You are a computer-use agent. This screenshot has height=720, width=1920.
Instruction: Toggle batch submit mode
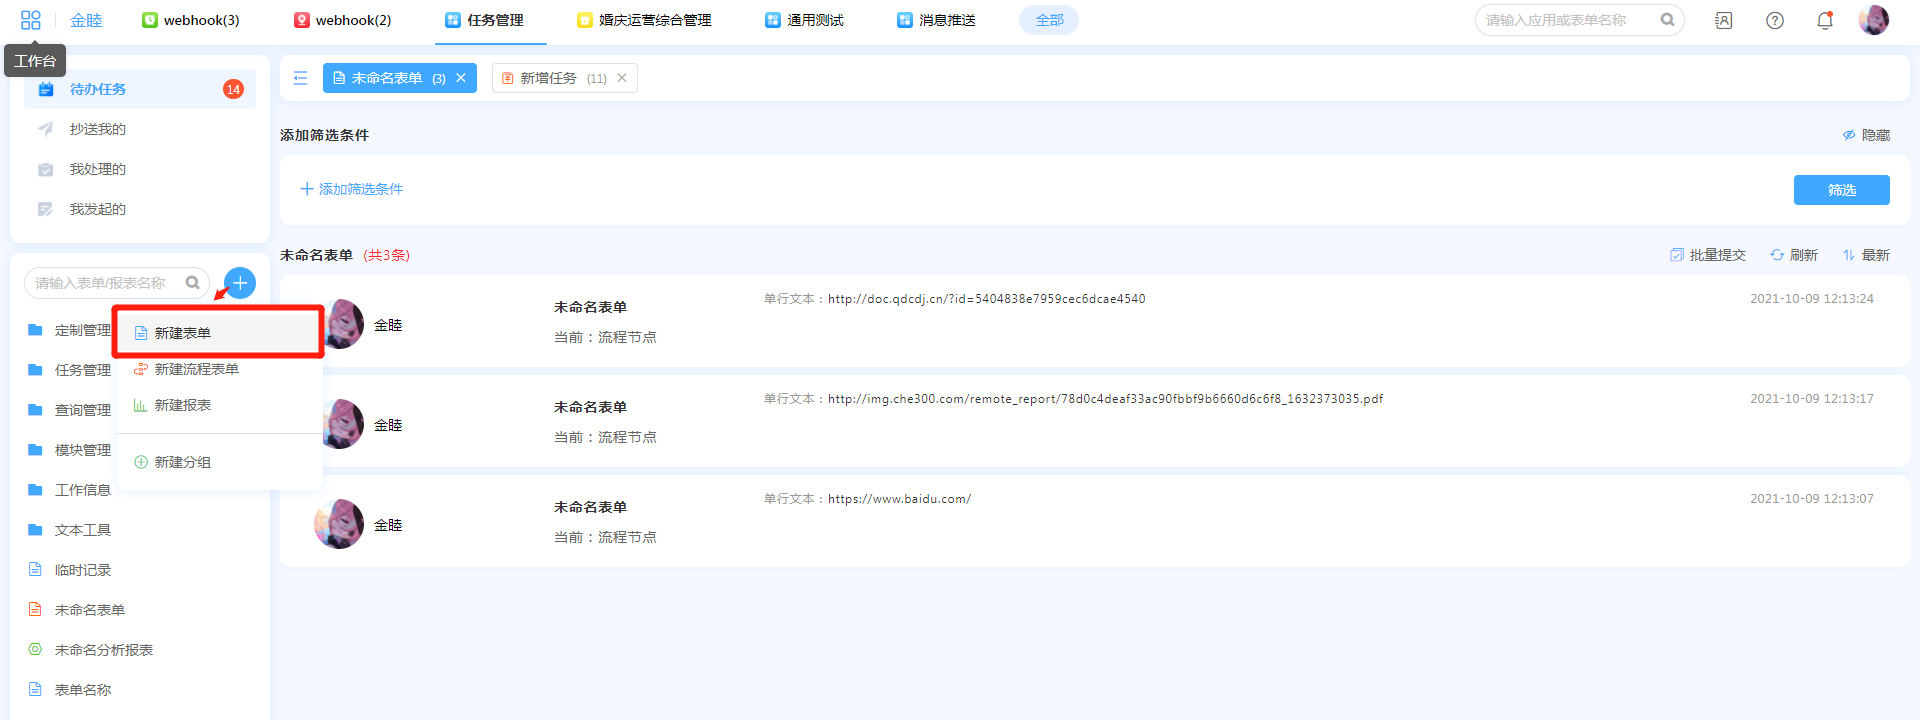click(1708, 255)
